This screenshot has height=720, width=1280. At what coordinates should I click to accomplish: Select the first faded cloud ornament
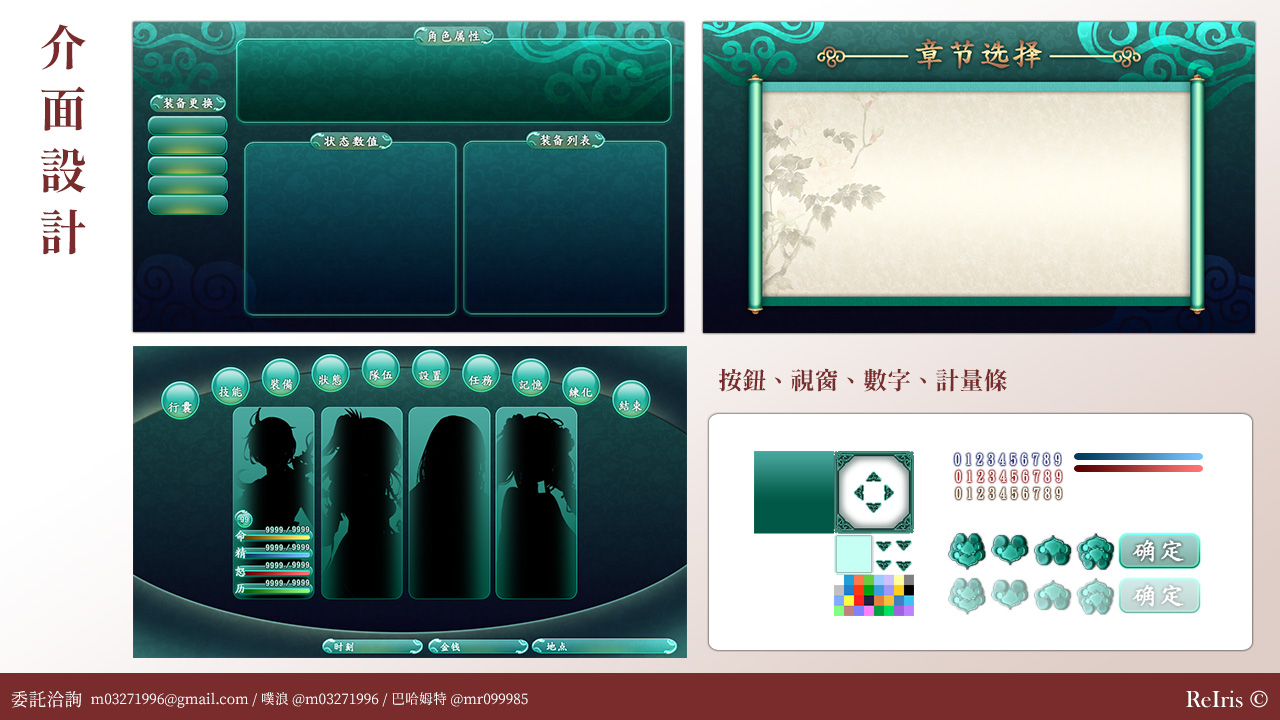[967, 596]
